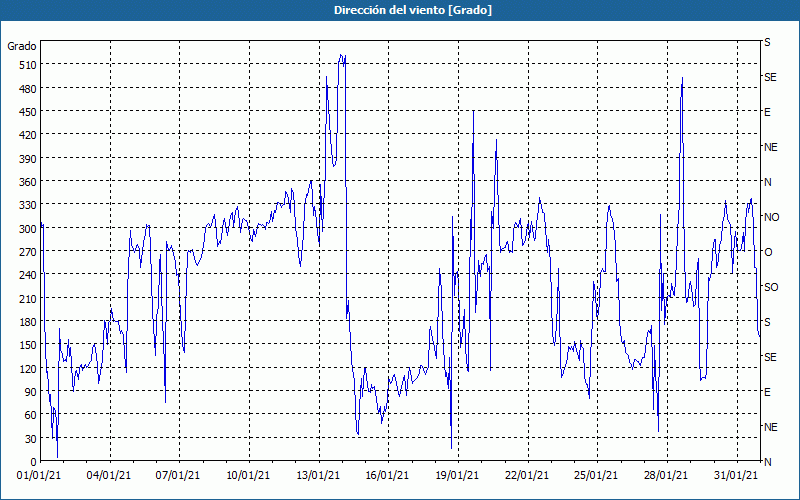800x500 pixels.
Task: Select the 31/01/21 date label
Action: coord(736,476)
